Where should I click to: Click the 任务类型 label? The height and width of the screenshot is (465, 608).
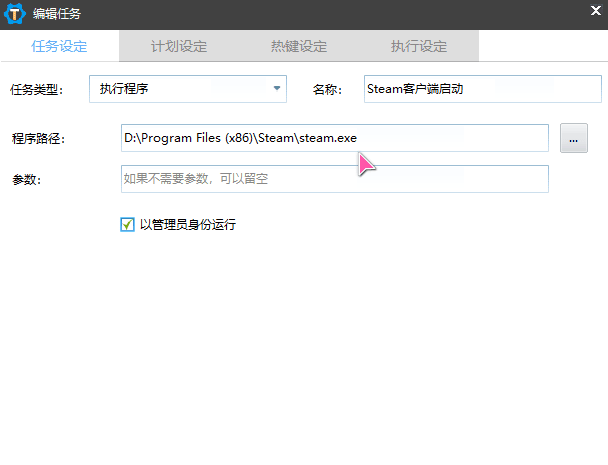[x=37, y=89]
